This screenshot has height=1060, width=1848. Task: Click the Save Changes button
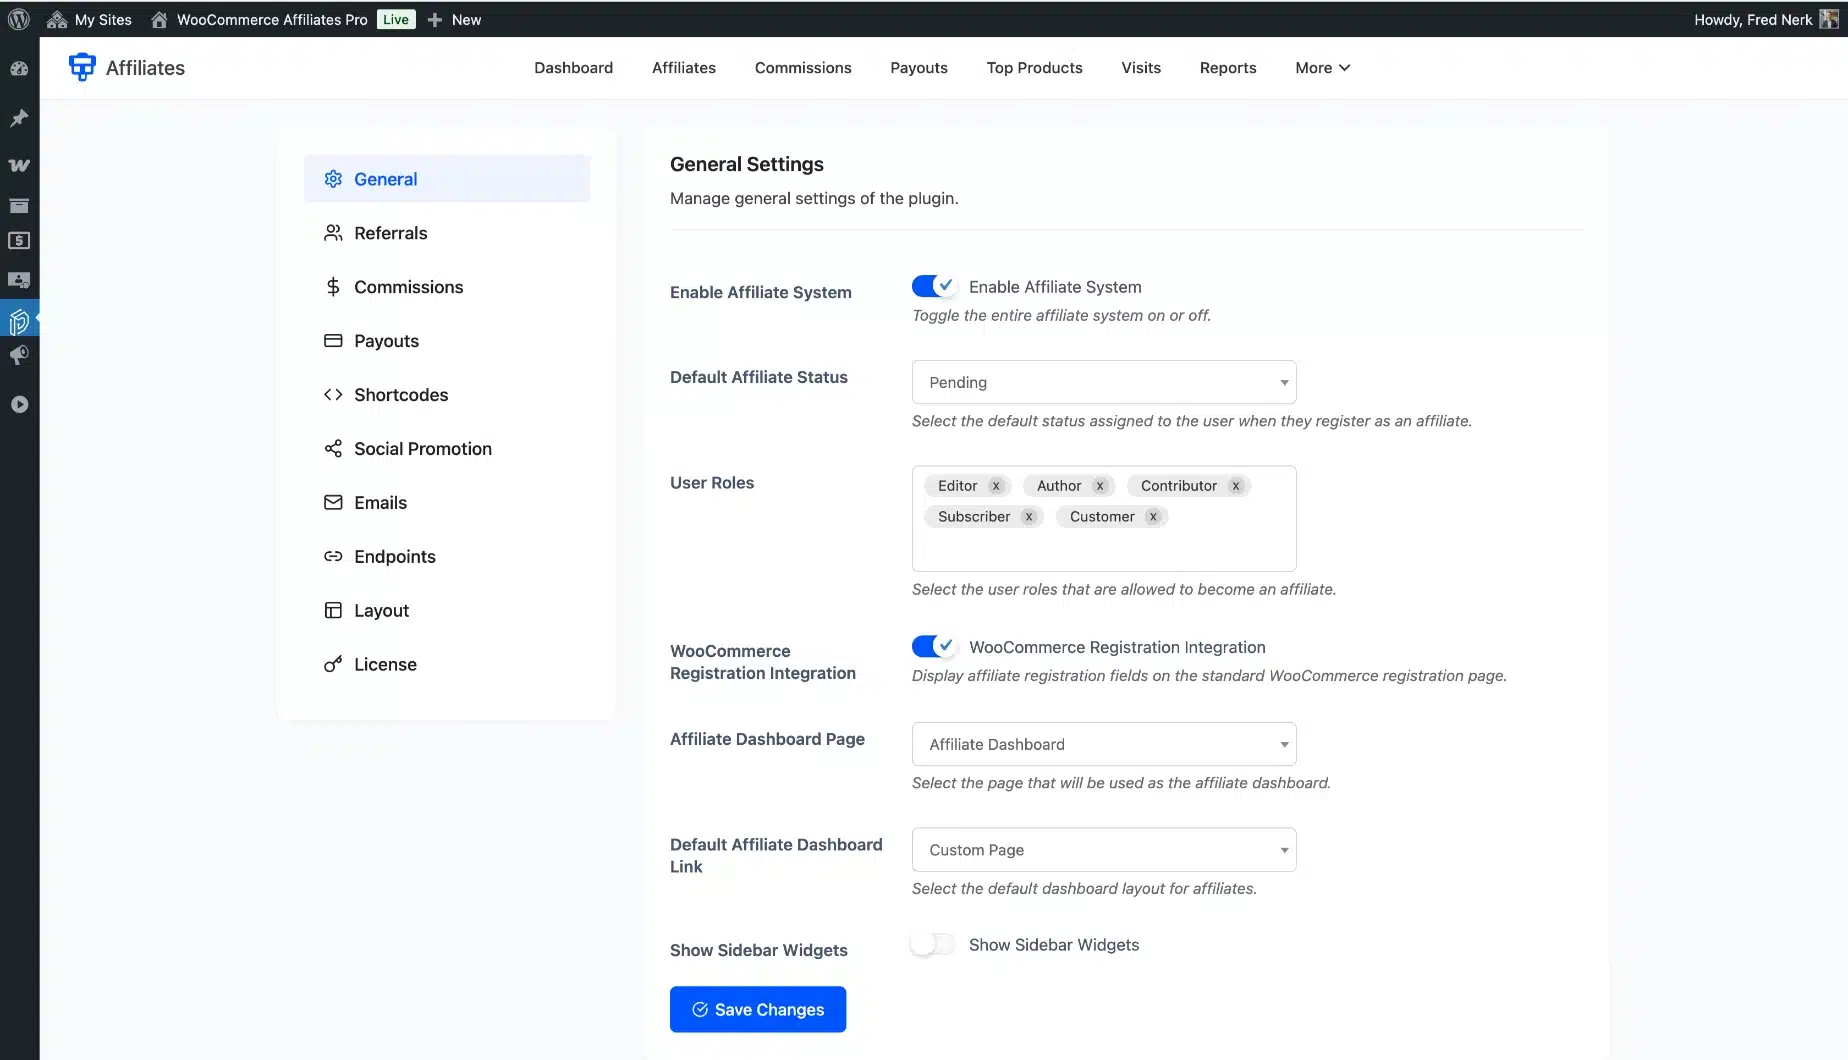point(758,1009)
